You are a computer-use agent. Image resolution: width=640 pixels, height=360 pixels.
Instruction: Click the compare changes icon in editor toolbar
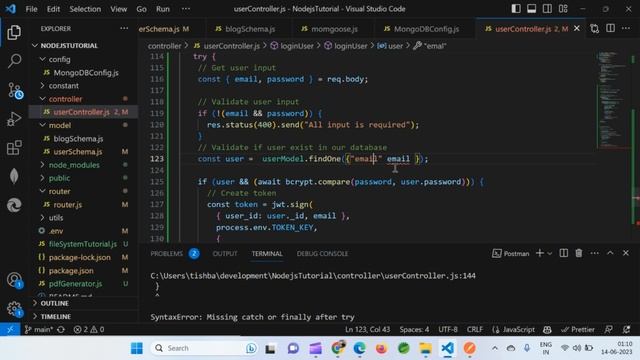594,29
